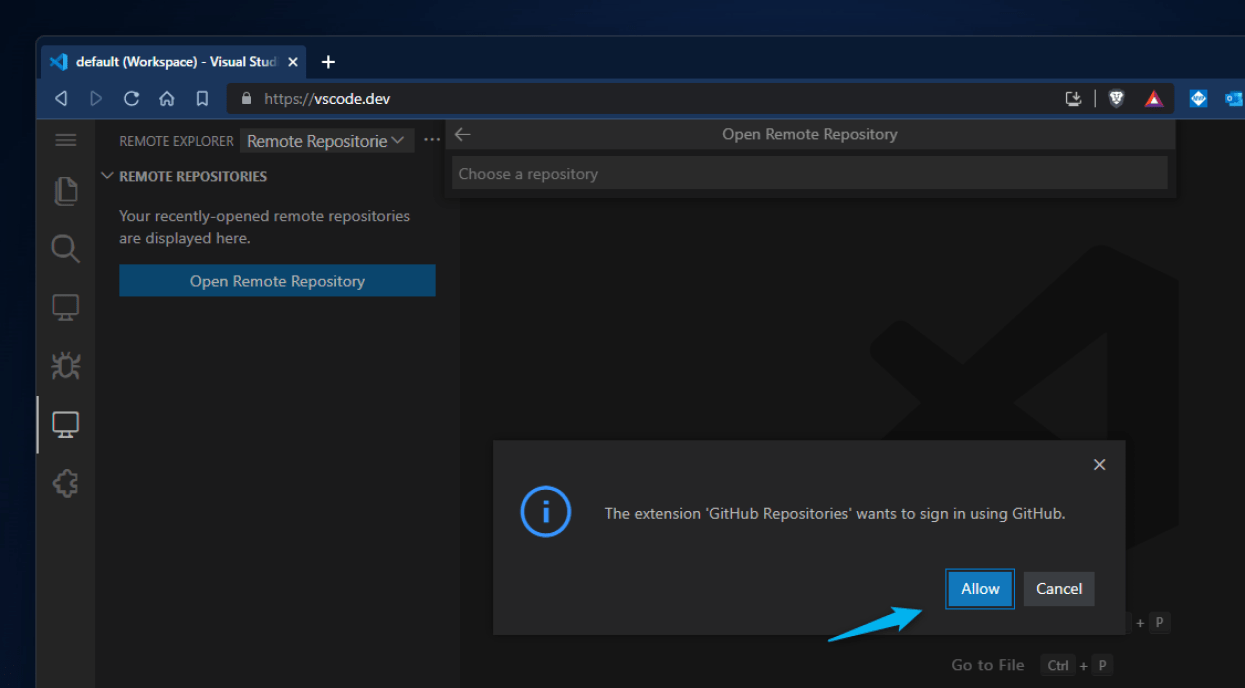Open the Extensions view
The height and width of the screenshot is (688, 1245).
click(x=65, y=484)
